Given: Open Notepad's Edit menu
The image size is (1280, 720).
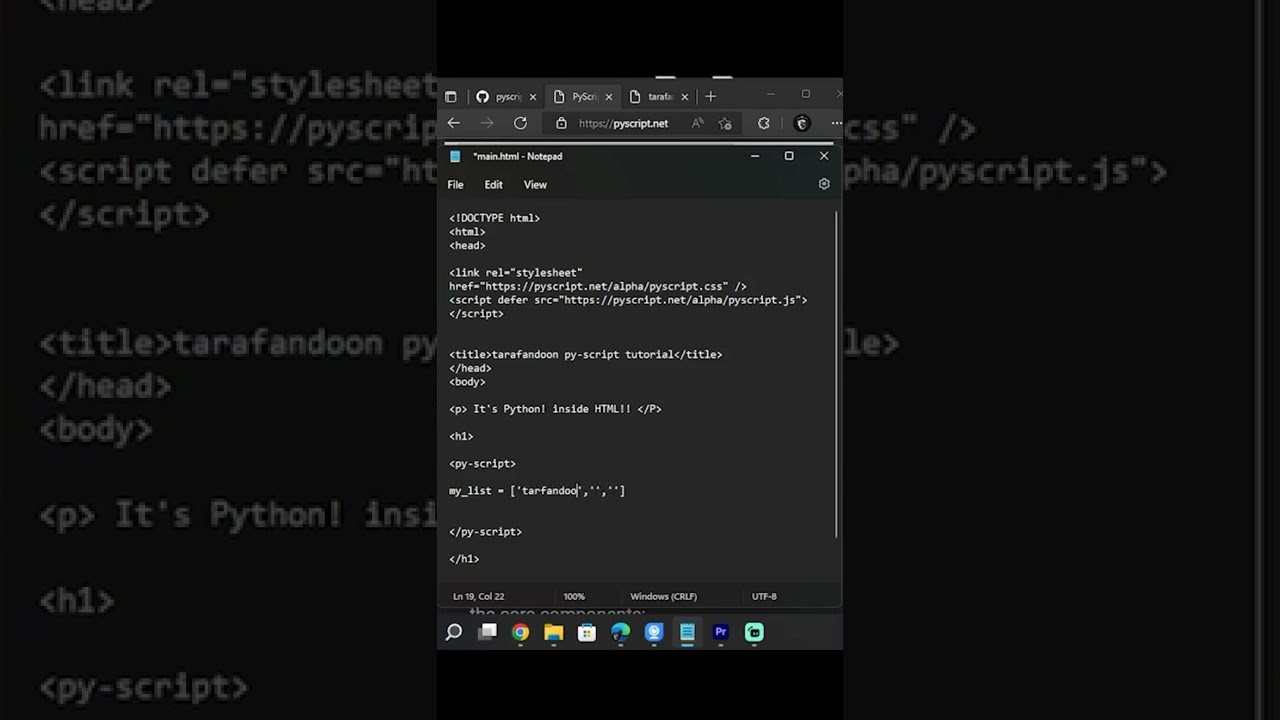Looking at the screenshot, I should (x=494, y=184).
